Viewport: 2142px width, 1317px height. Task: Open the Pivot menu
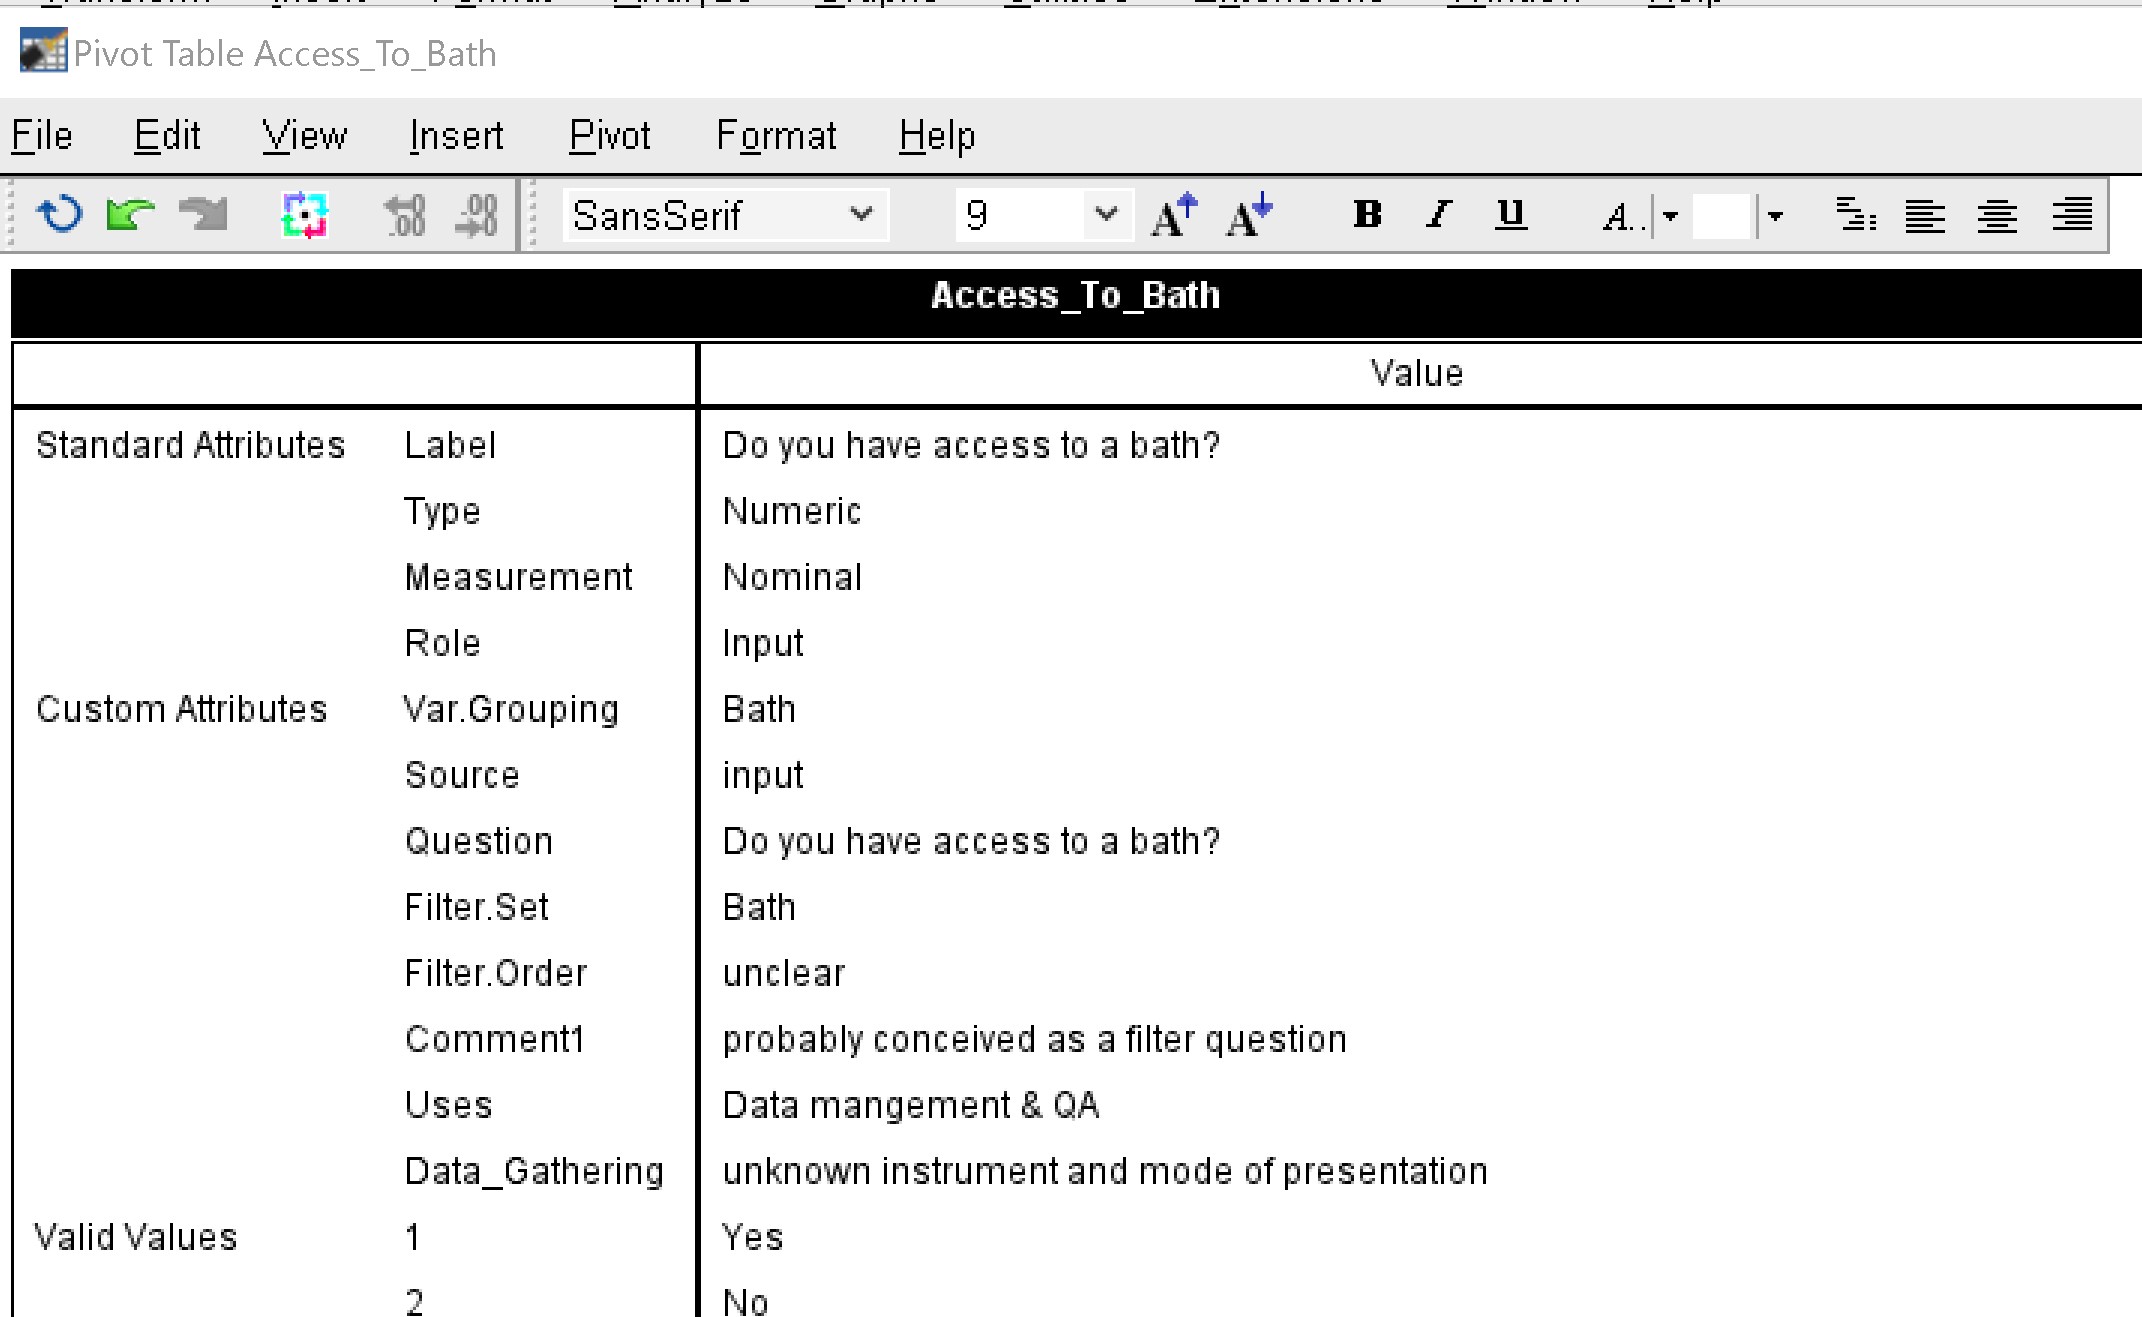pos(609,136)
